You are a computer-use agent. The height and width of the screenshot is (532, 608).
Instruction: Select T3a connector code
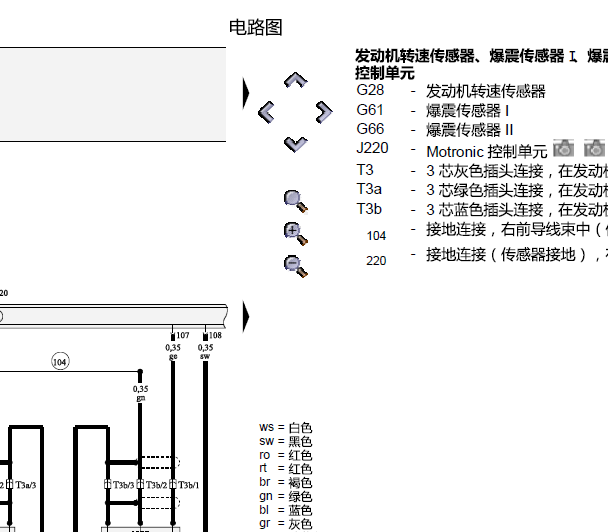369,189
